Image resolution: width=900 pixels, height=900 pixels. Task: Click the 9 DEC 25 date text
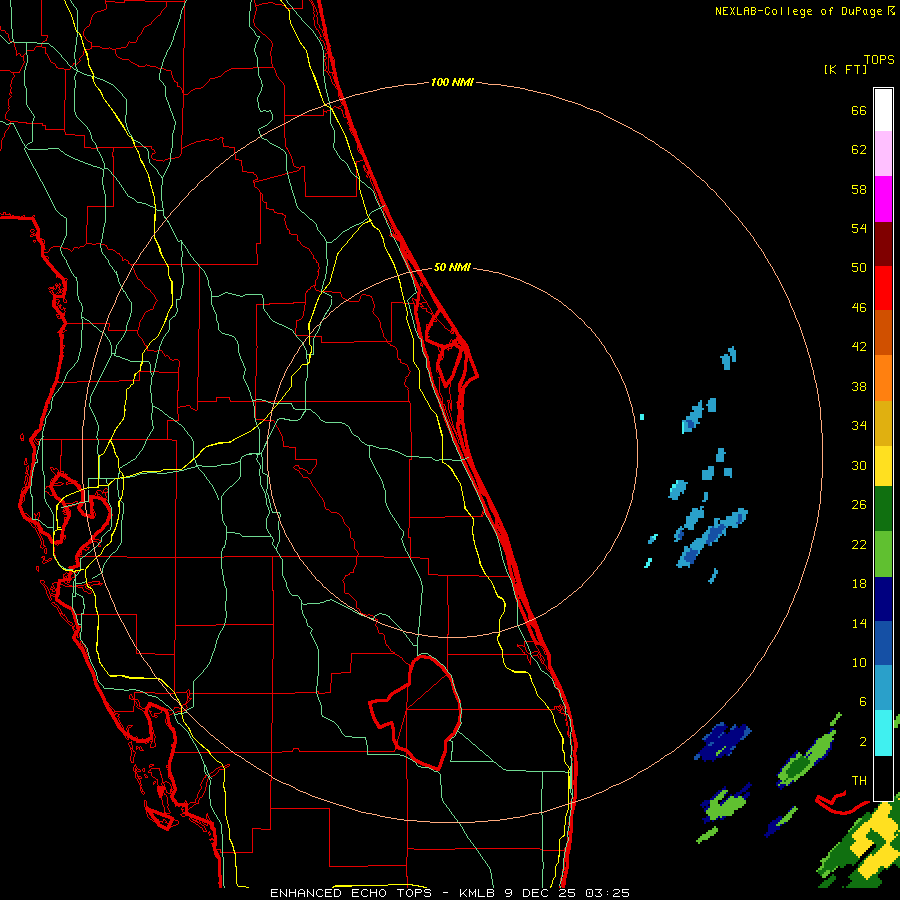click(540, 893)
